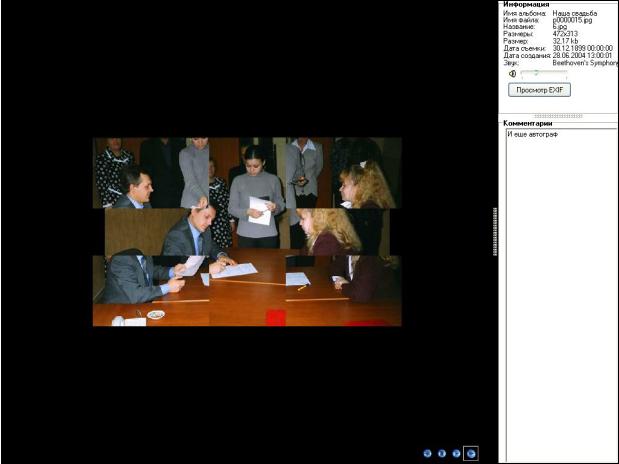The width and height of the screenshot is (619, 464).
Task: Click the image dimensions value 472x313
Action: click(x=566, y=34)
